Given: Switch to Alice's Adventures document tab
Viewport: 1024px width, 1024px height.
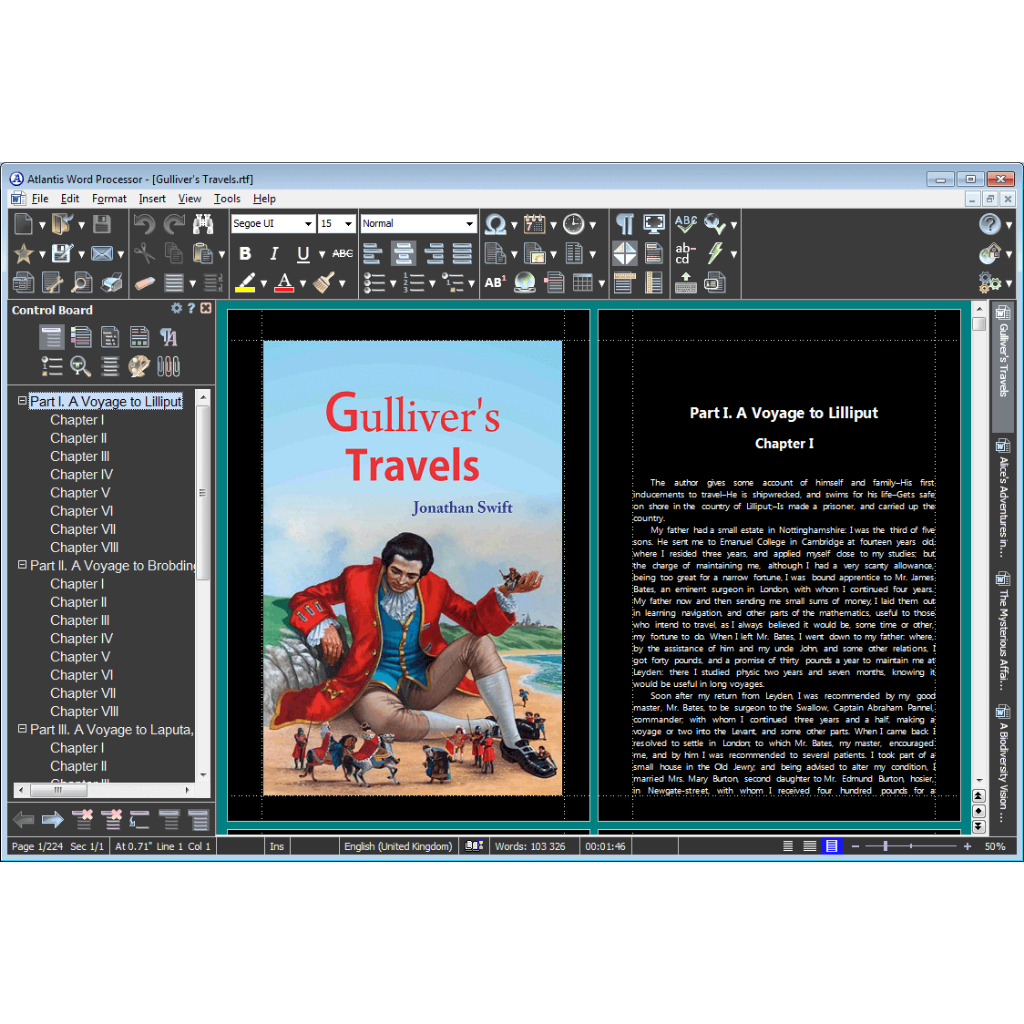Looking at the screenshot, I should click(1002, 498).
